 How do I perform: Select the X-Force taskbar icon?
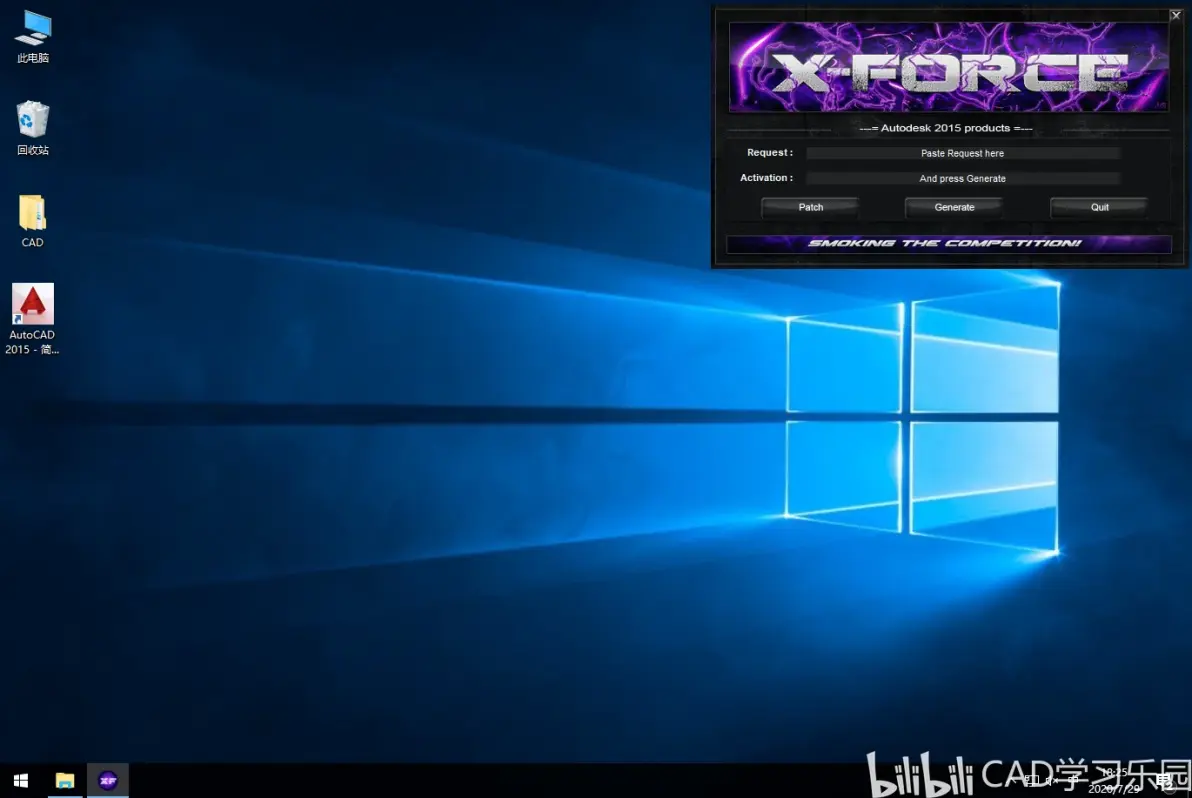pyautogui.click(x=108, y=781)
